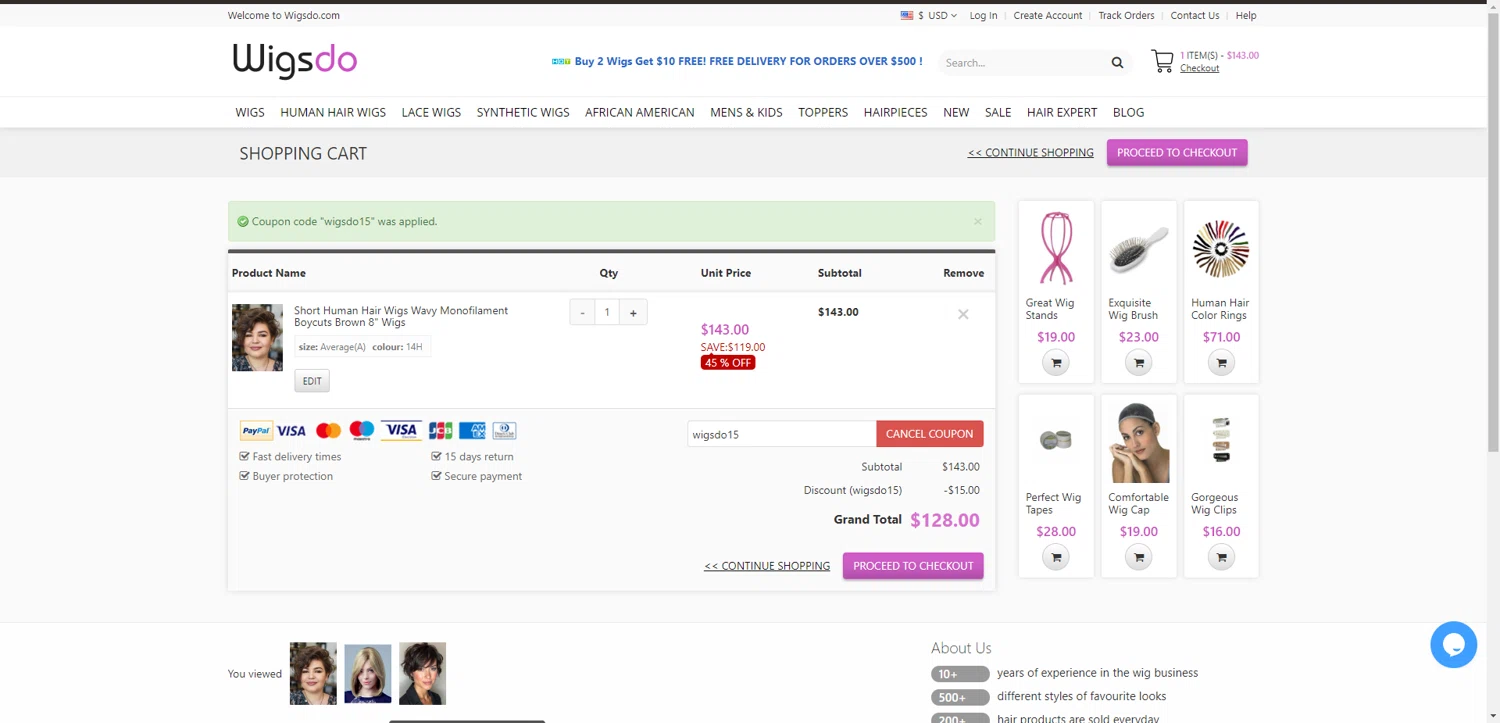
Task: Increase quantity with plus button
Action: (633, 313)
